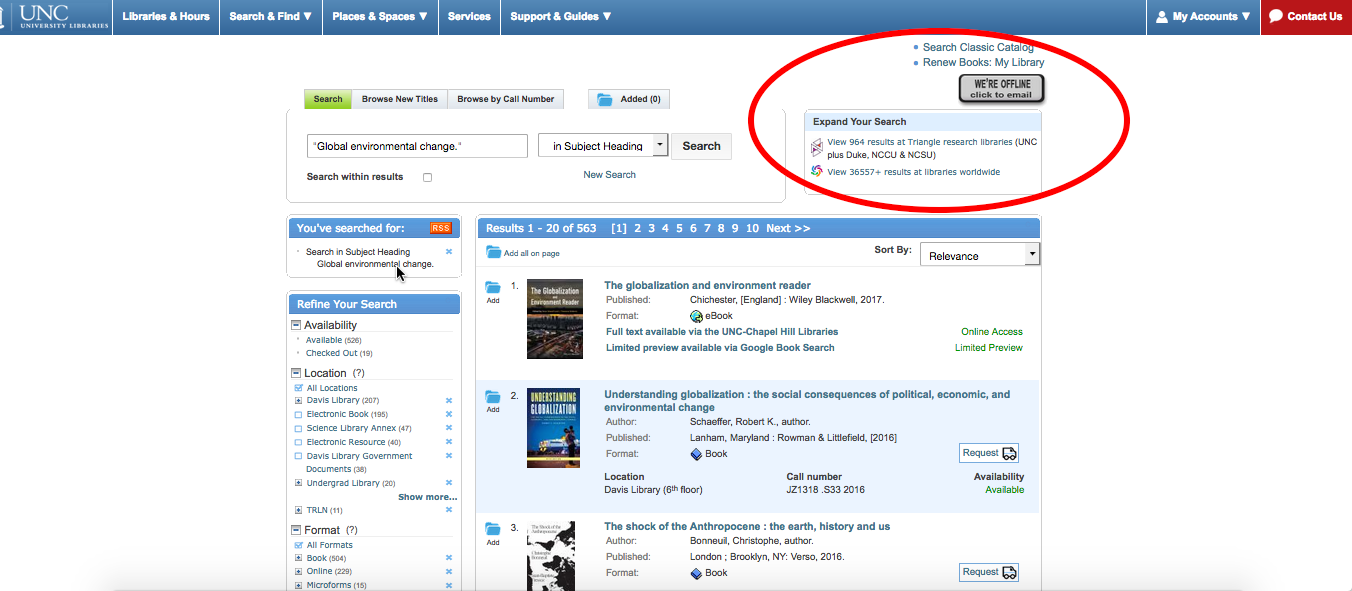Open the Support & Guides menu
Screen dimensions: 1352x591
point(561,16)
